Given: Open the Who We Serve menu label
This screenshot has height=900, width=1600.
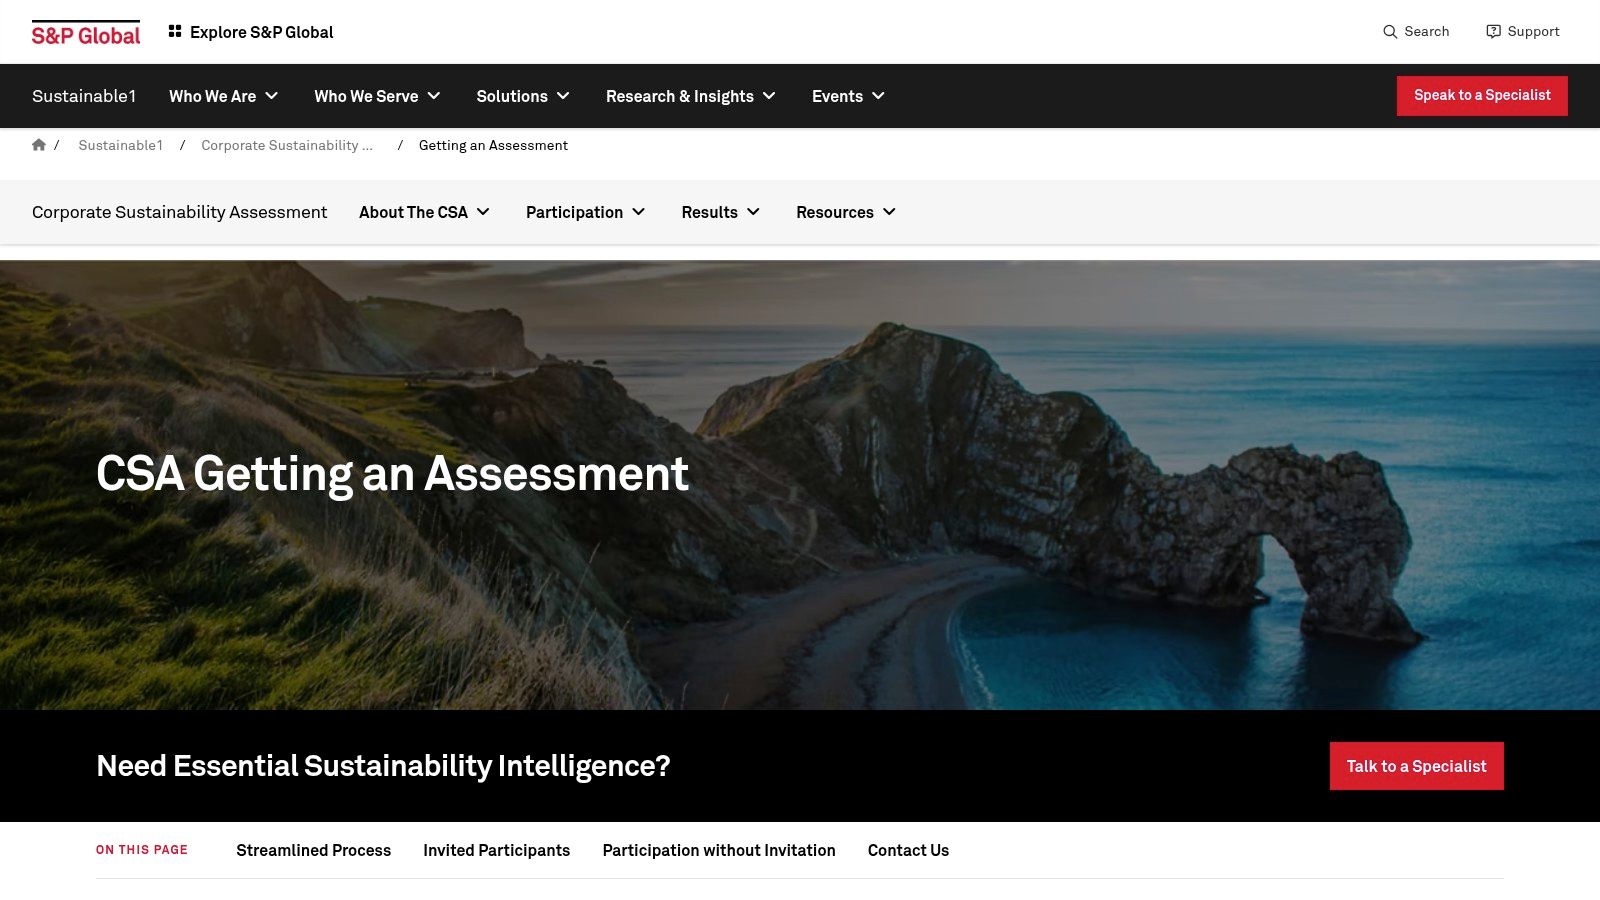Looking at the screenshot, I should [x=366, y=96].
